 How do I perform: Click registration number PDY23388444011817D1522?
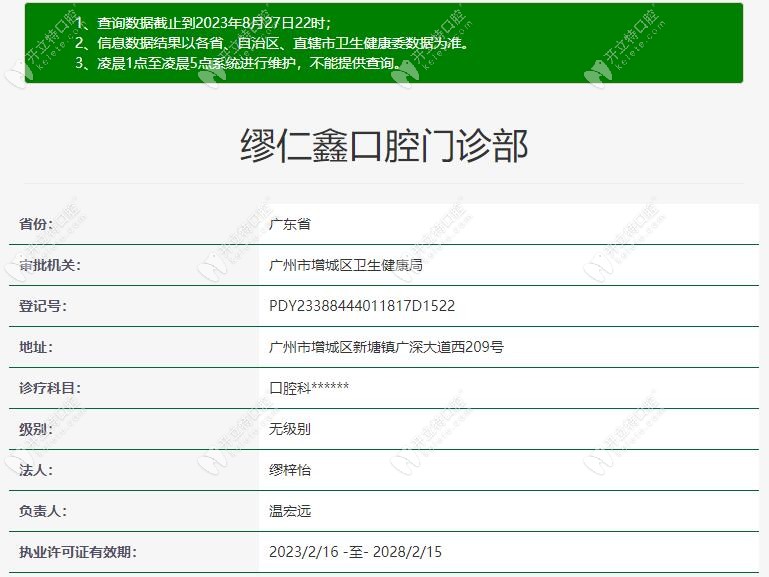click(x=362, y=306)
